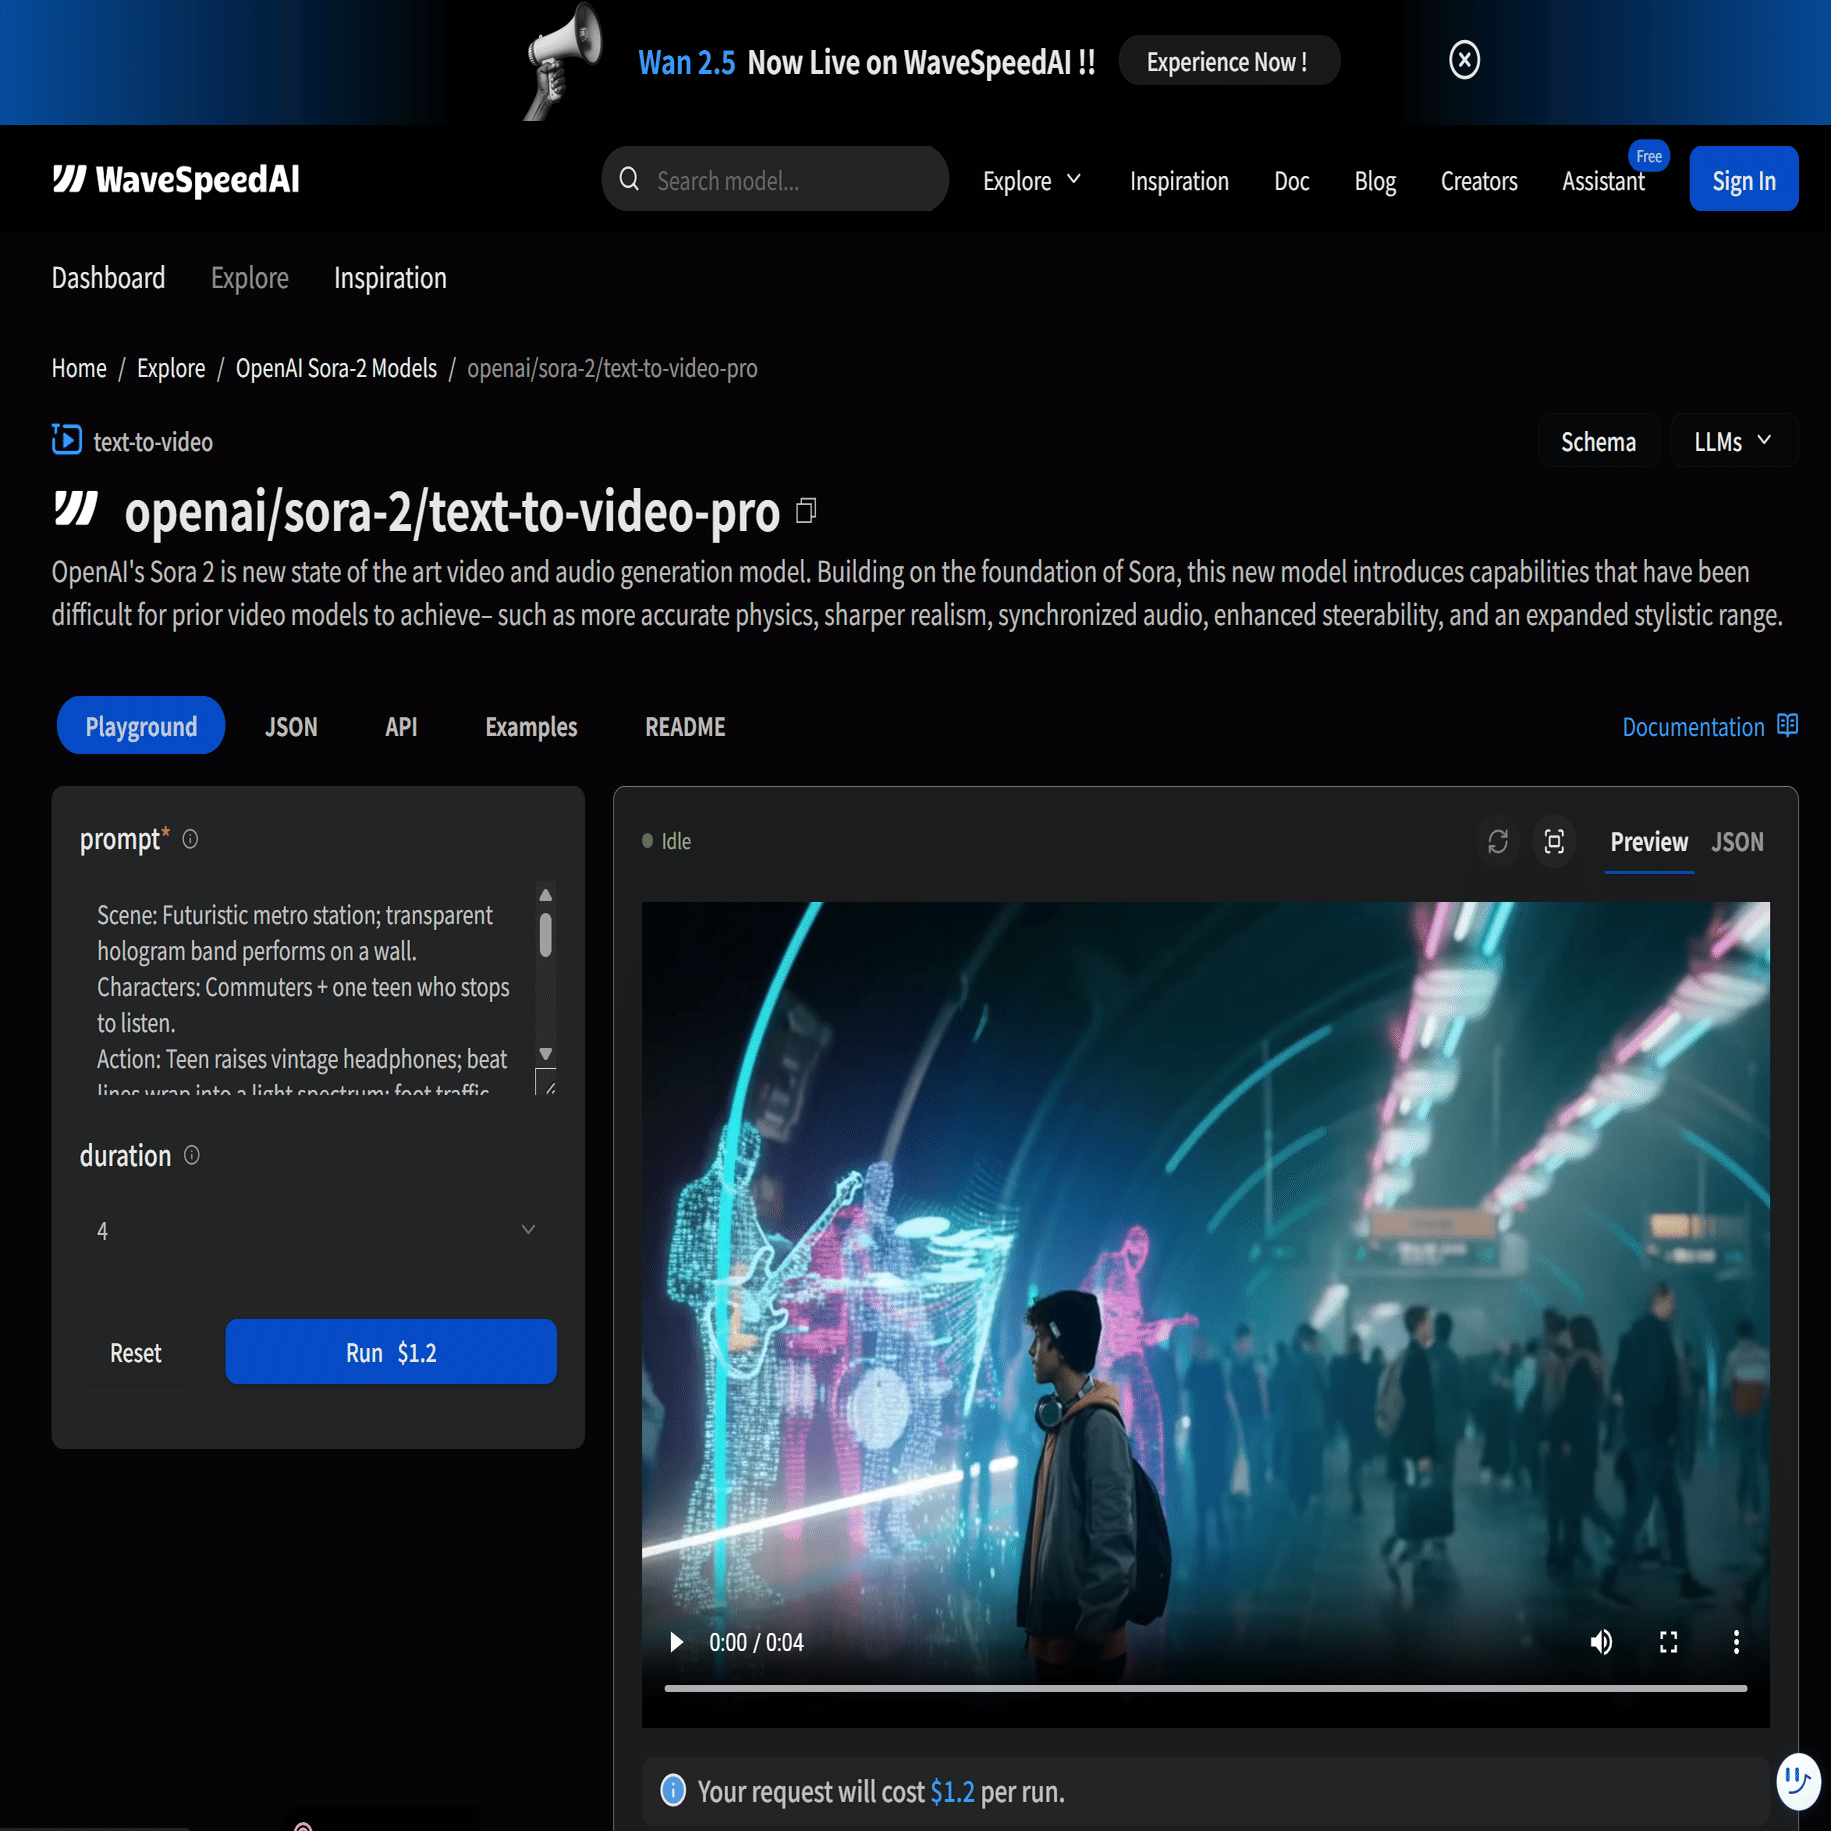Screen dimensions: 1831x1831
Task: Enter fullscreen for the preview video
Action: [x=1668, y=1642]
